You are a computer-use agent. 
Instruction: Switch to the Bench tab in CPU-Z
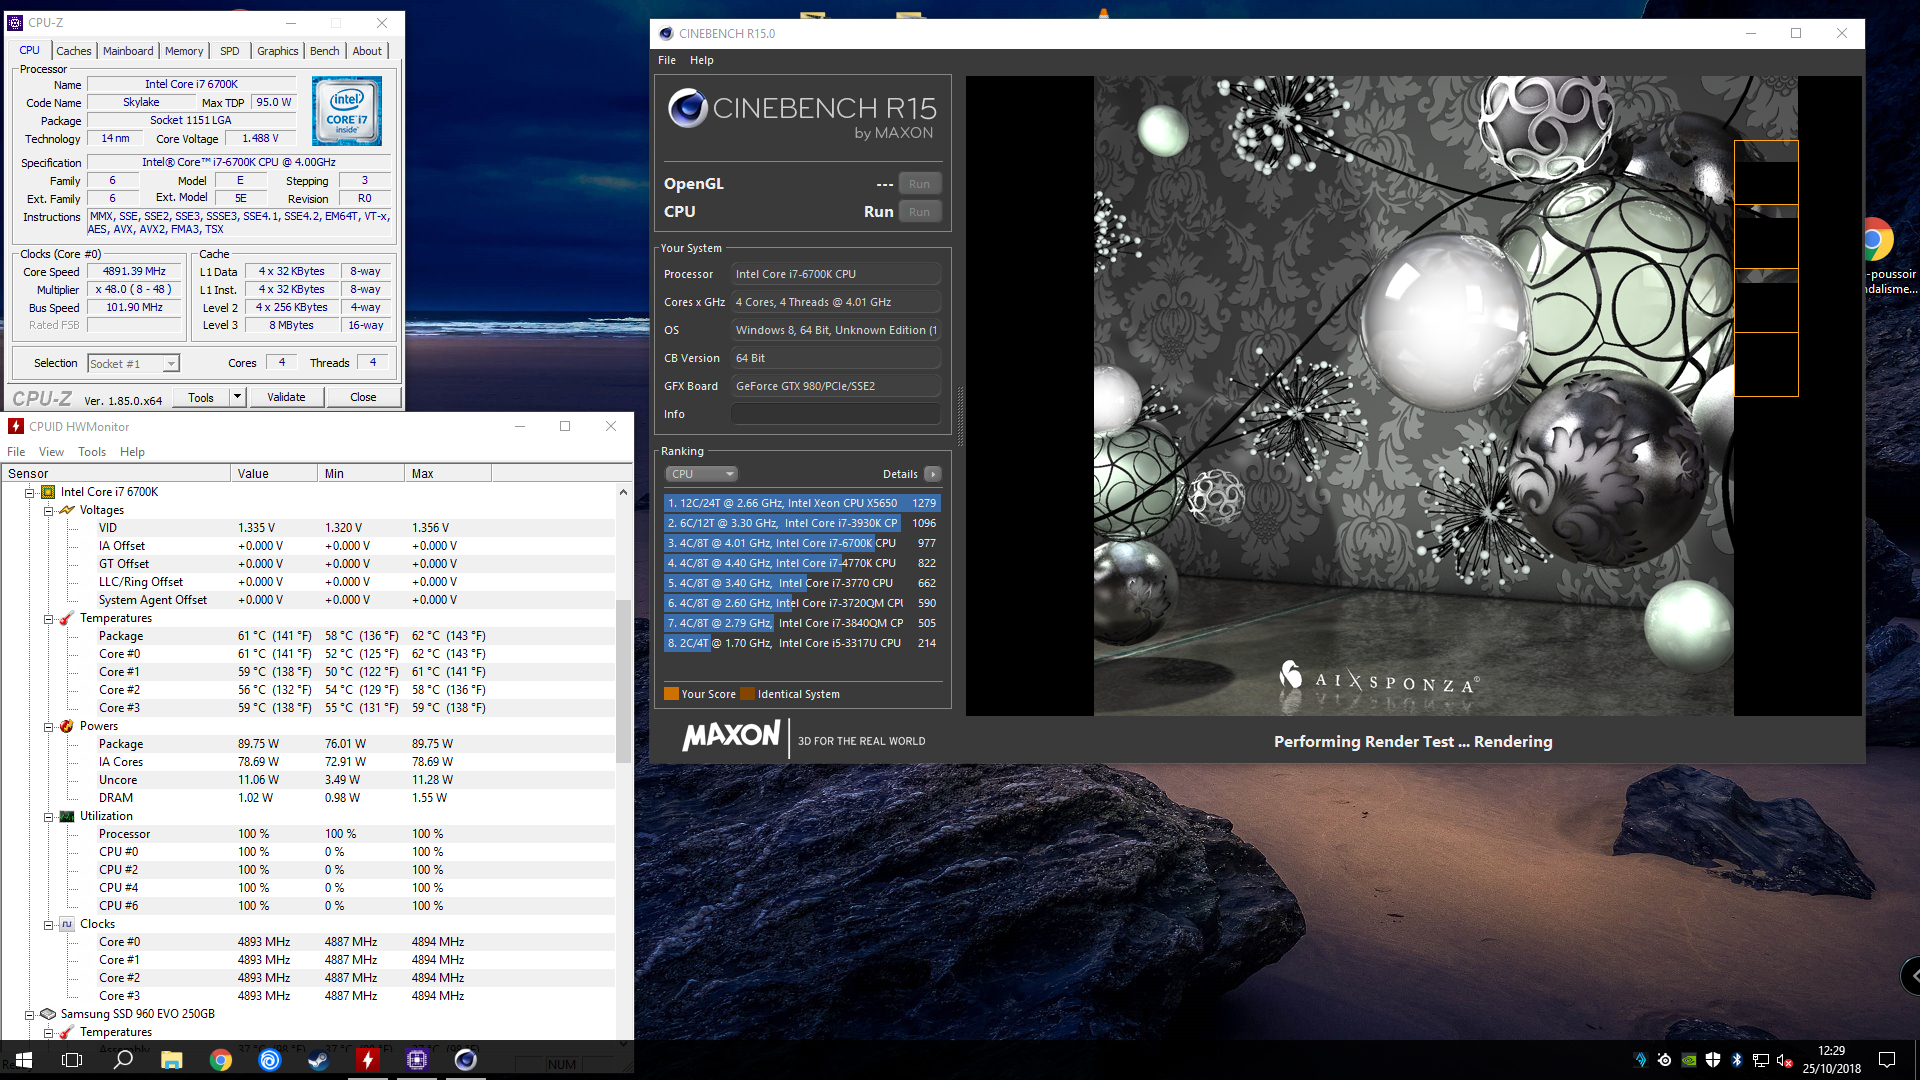tap(324, 51)
